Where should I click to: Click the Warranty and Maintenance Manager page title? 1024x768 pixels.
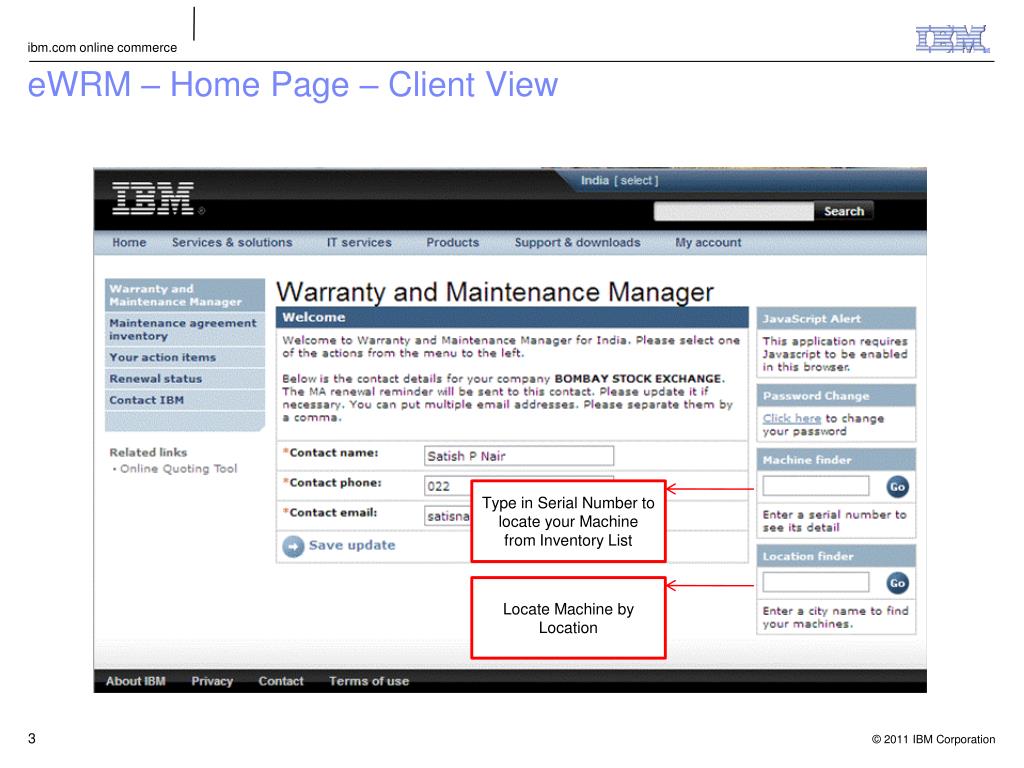point(495,292)
